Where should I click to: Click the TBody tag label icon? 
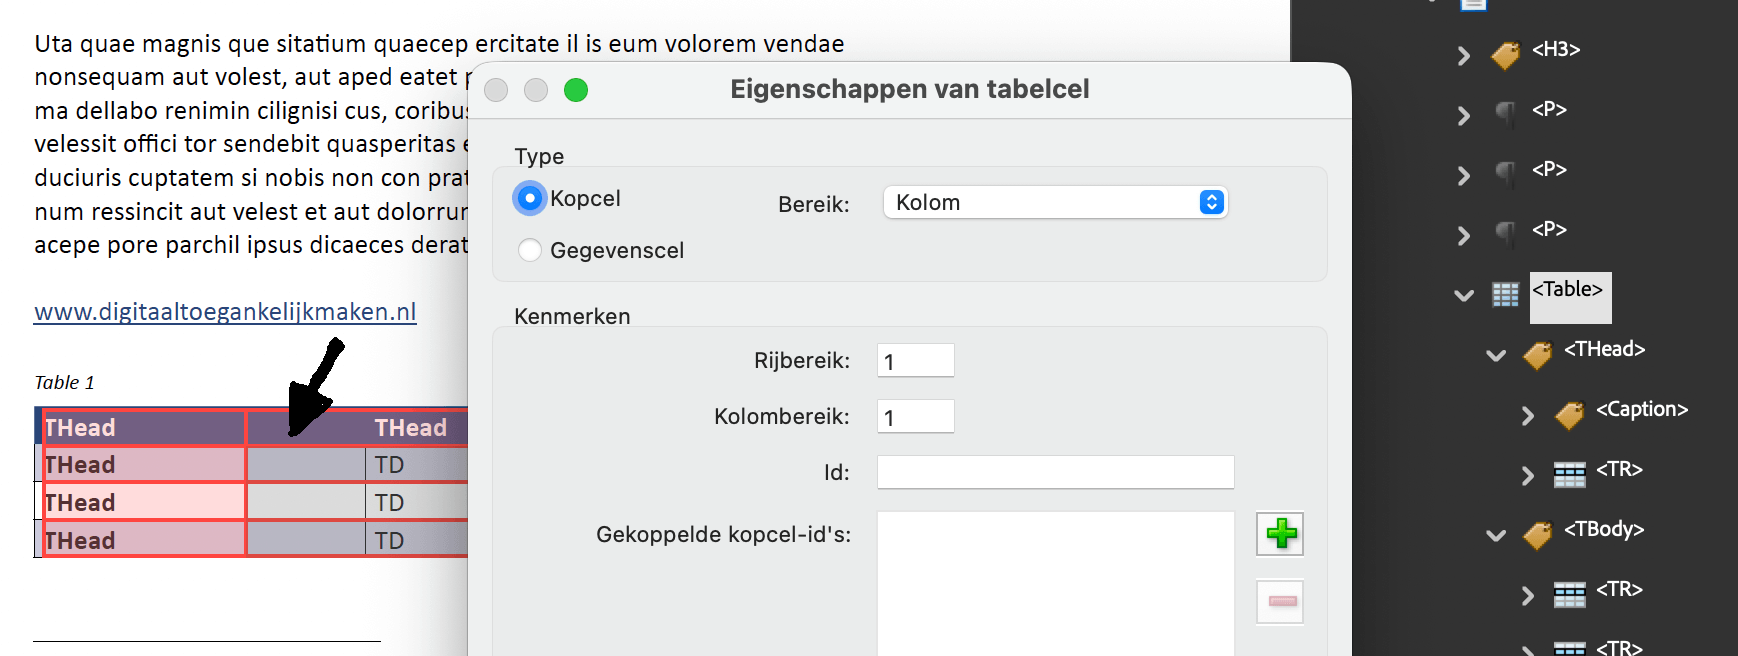[x=1537, y=534]
